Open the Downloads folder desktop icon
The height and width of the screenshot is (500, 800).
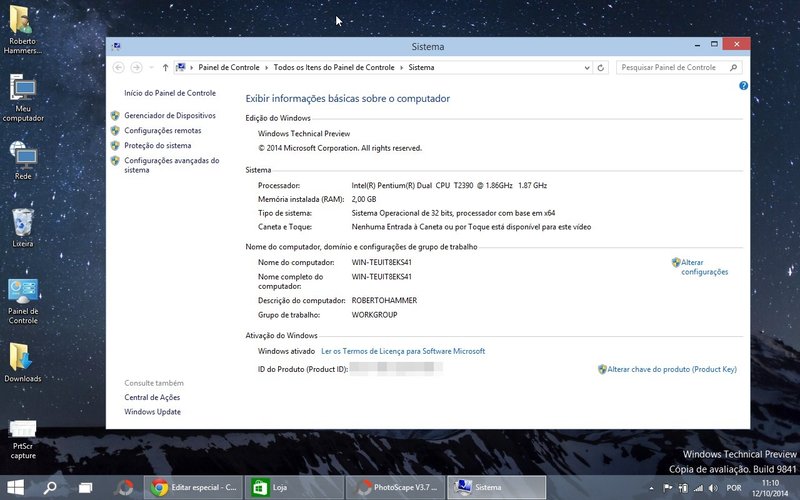pyautogui.click(x=23, y=363)
